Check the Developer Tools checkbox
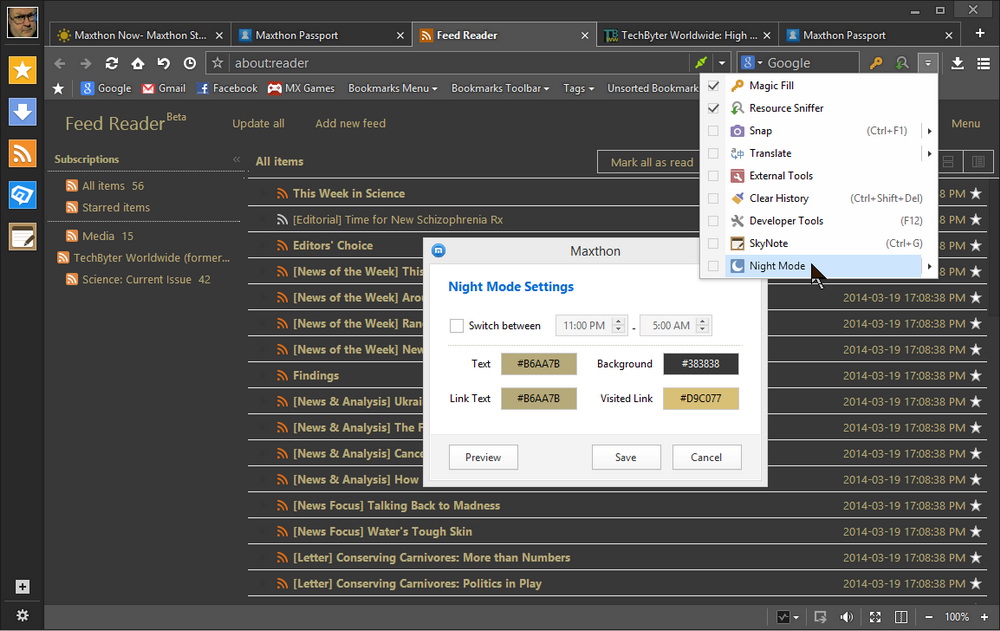1000x631 pixels. (713, 221)
